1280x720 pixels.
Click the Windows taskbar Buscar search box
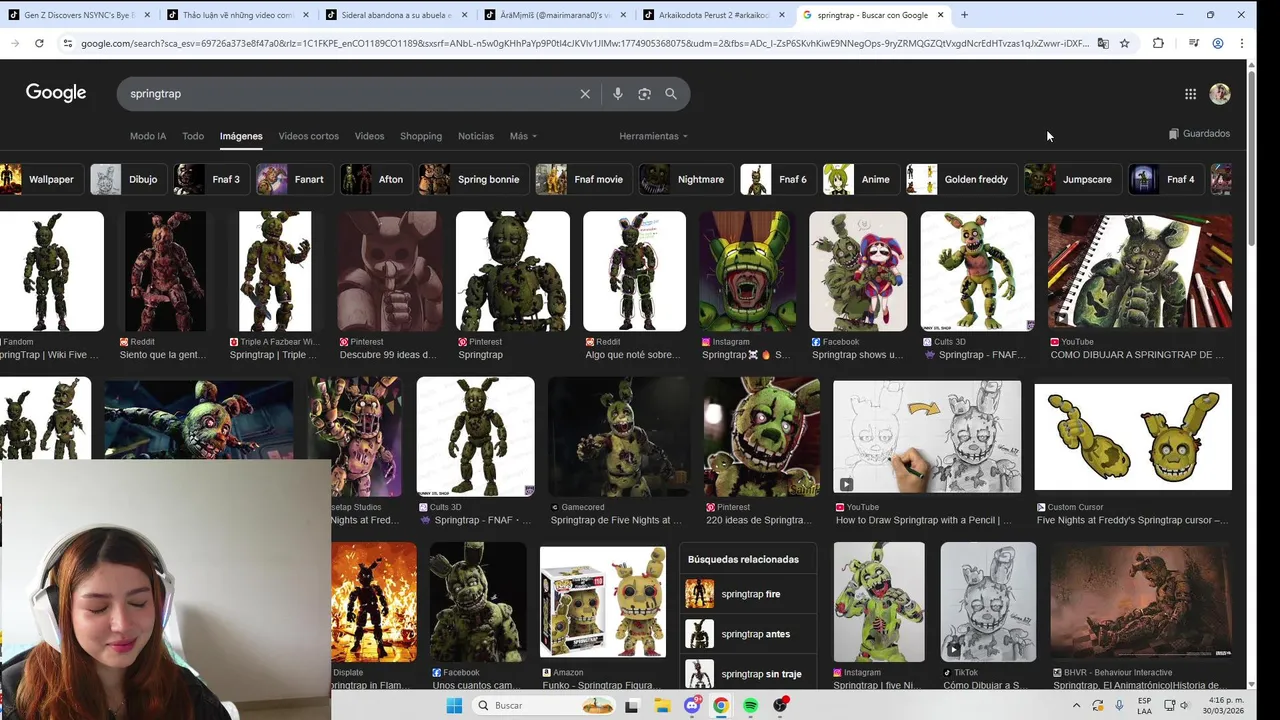click(545, 706)
